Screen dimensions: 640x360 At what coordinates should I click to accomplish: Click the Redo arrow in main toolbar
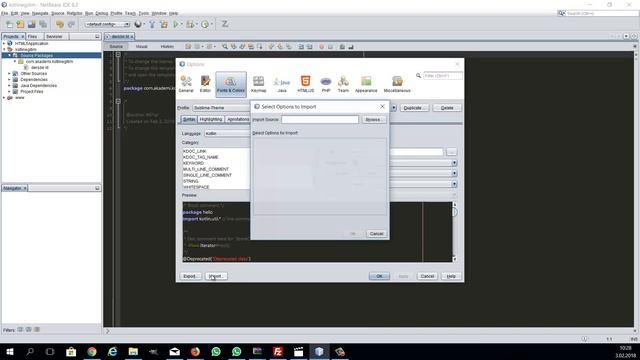coord(71,24)
